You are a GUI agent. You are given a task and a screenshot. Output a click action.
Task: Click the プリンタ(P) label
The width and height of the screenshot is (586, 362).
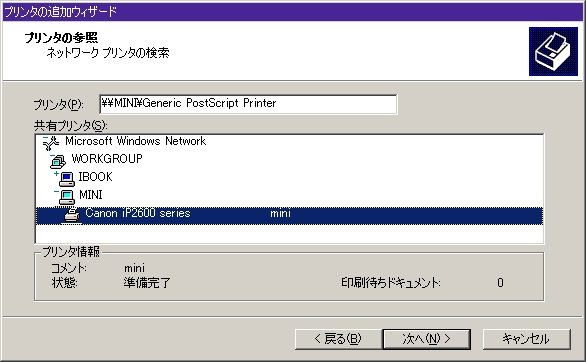coord(59,105)
